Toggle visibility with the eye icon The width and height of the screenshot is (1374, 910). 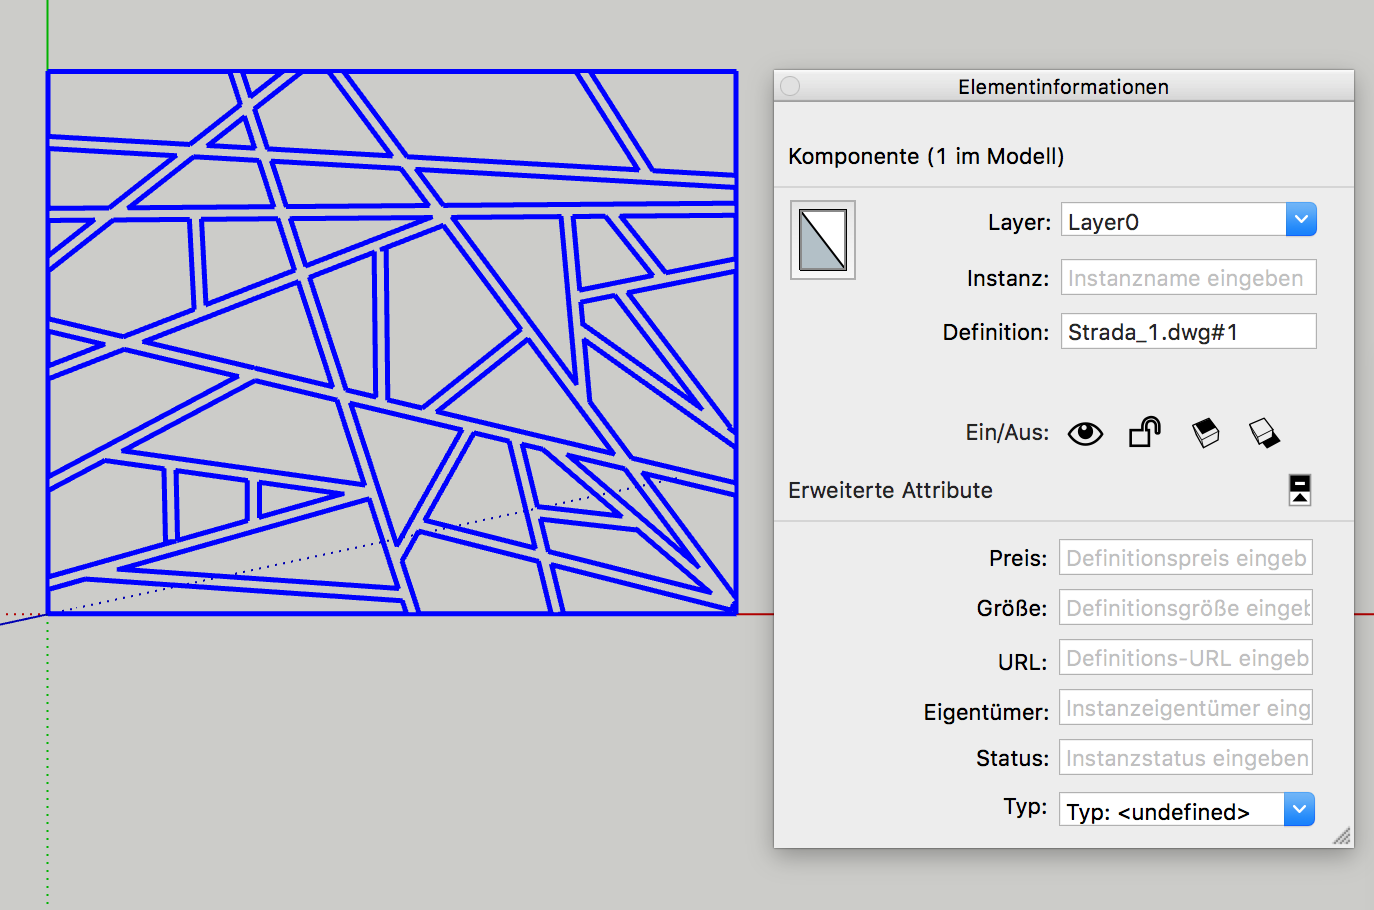[x=1085, y=433]
